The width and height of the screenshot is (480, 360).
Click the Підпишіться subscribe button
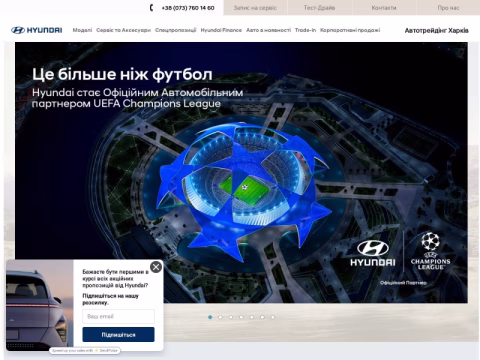(x=118, y=335)
